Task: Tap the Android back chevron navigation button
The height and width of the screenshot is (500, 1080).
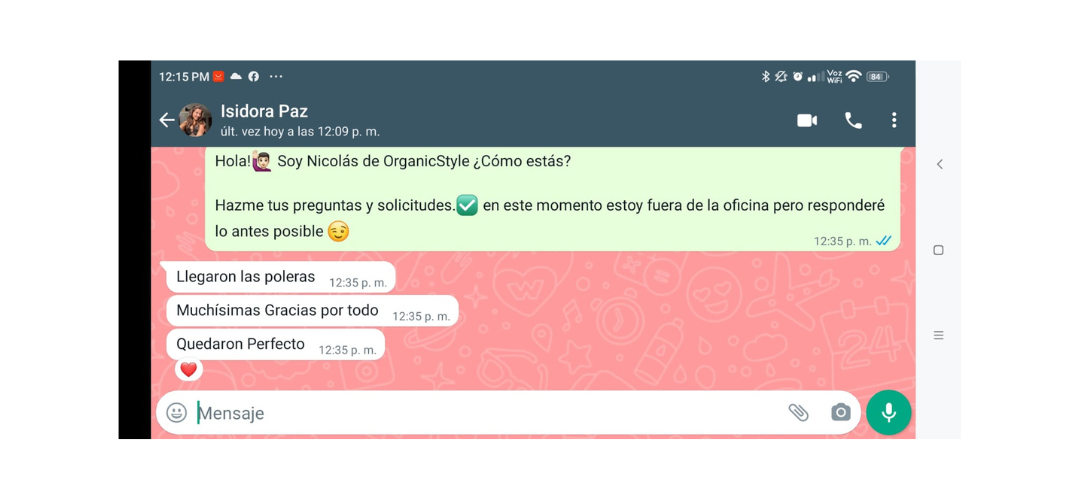Action: coord(939,164)
